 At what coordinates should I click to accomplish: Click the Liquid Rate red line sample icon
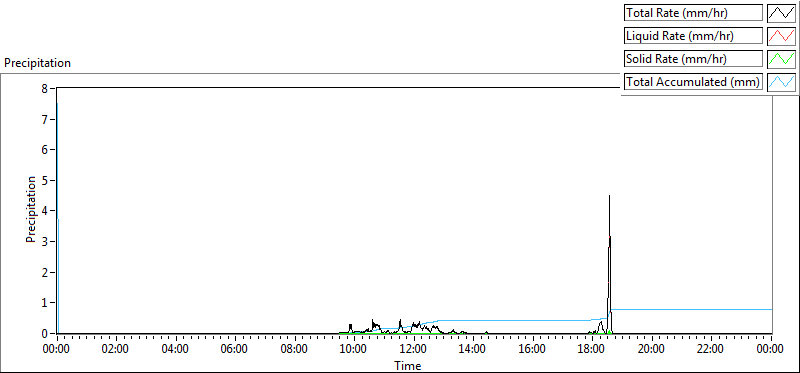point(782,36)
